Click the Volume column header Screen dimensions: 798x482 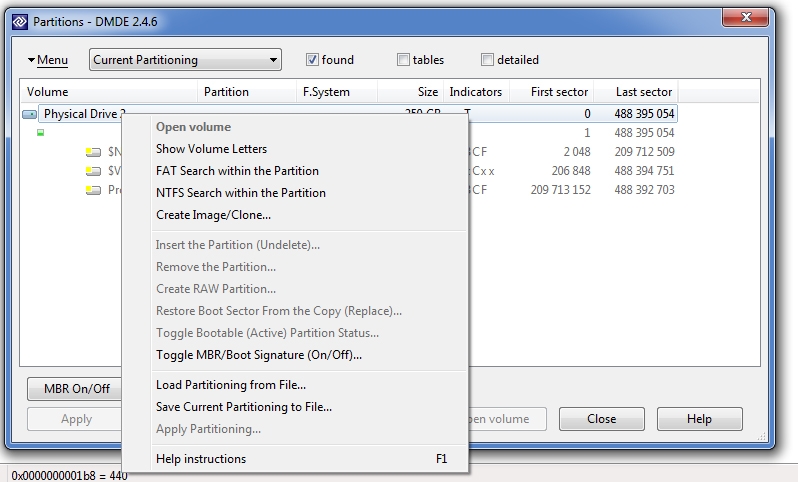point(109,92)
